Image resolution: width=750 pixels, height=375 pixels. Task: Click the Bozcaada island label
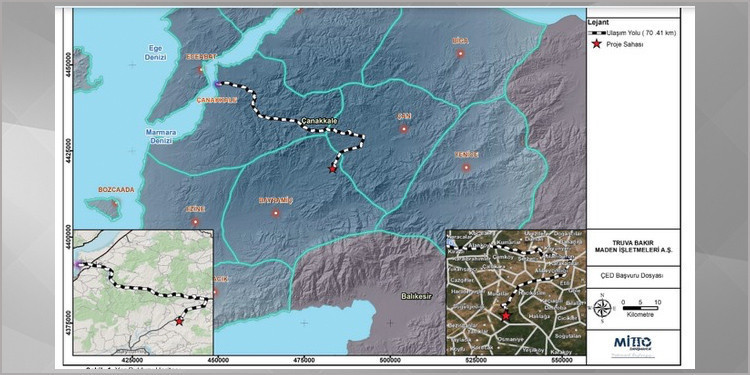click(x=116, y=190)
